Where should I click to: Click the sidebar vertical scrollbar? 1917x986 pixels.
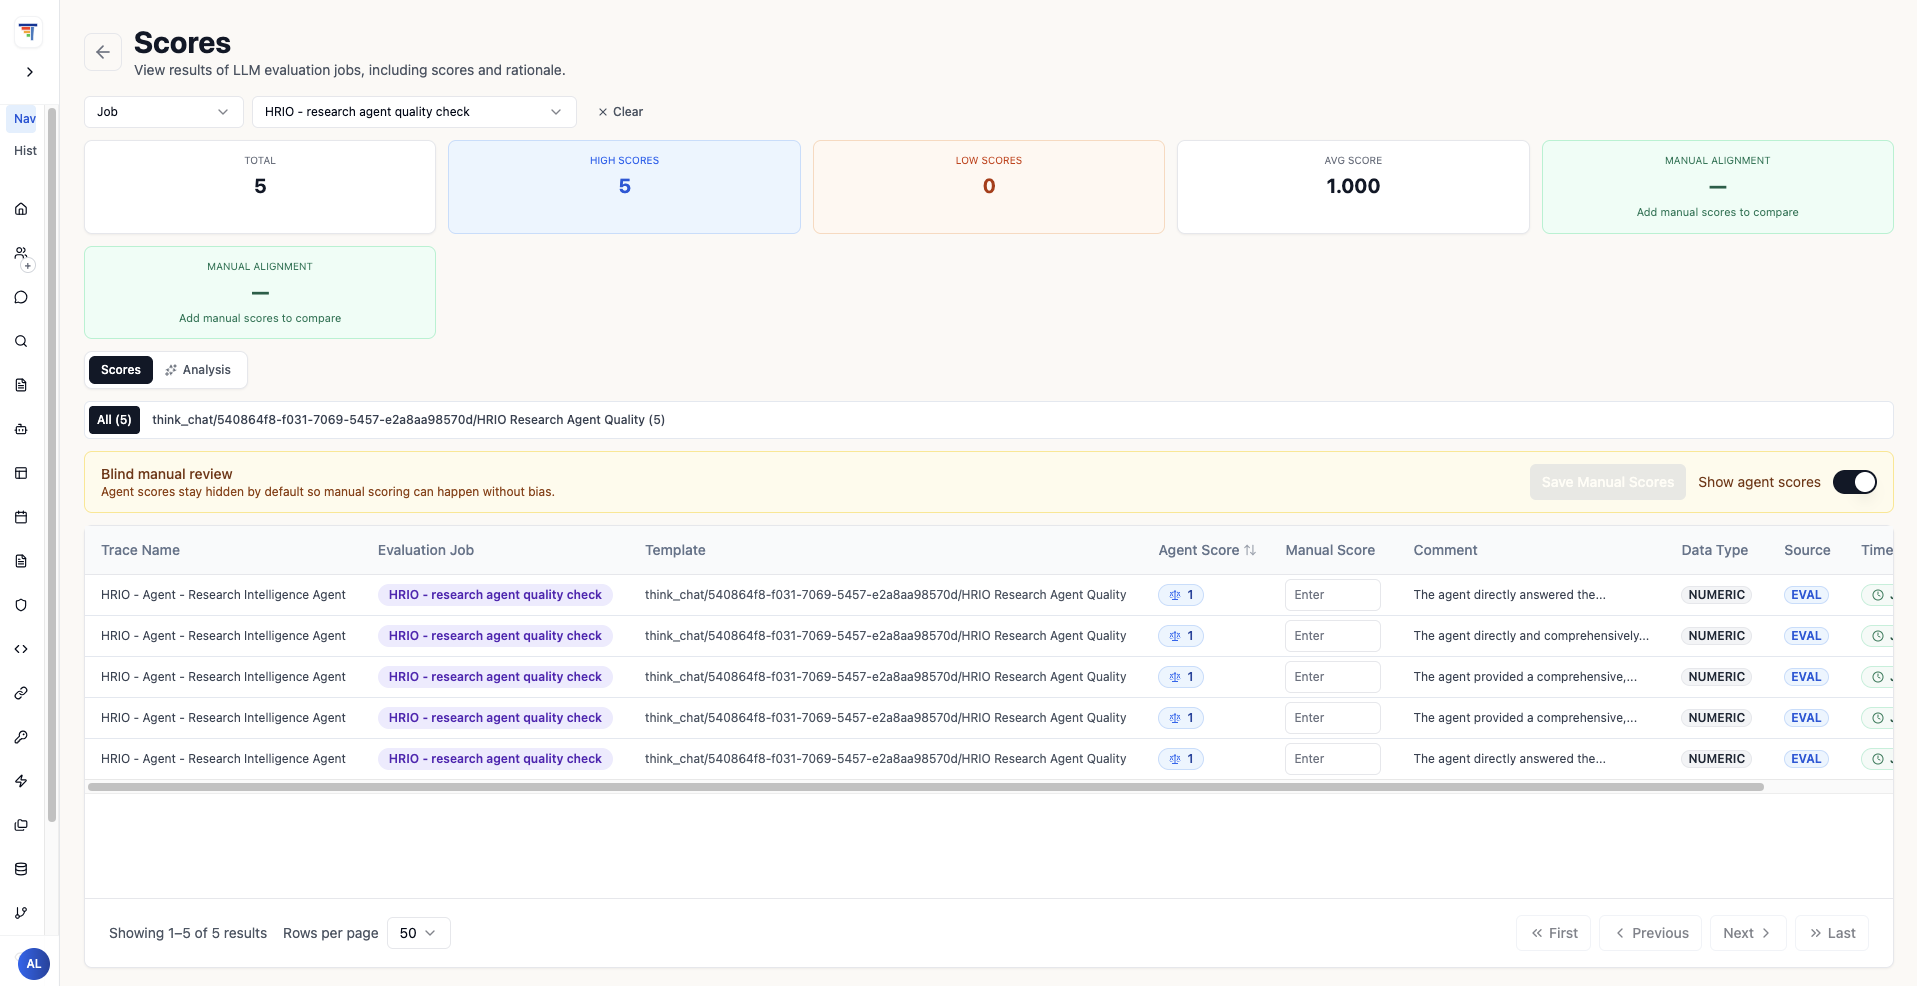tap(52, 465)
